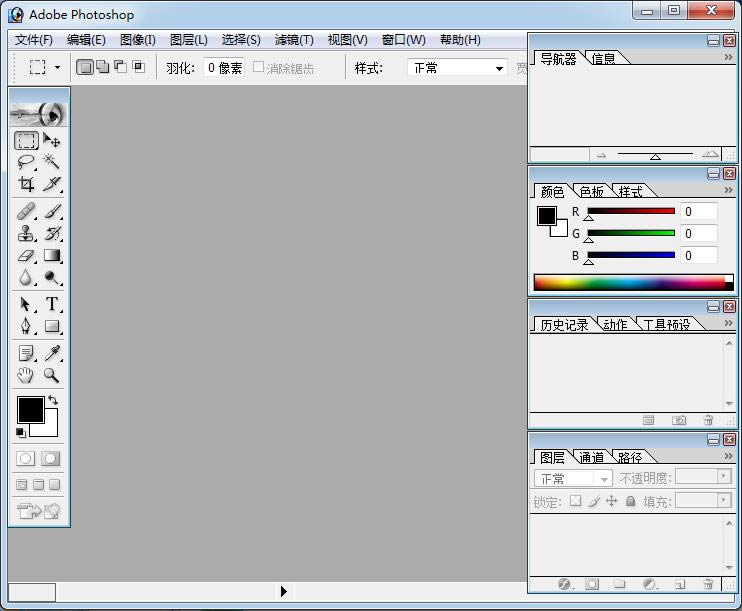Select the Slice tool

[52, 184]
